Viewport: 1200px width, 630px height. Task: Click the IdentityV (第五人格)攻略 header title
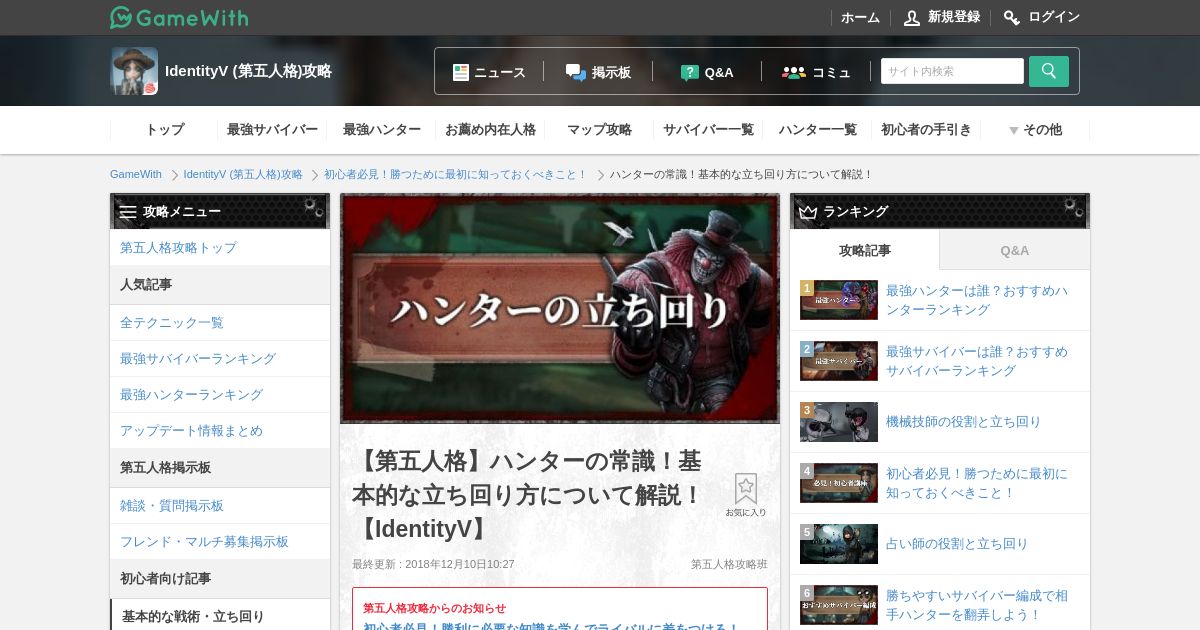[248, 71]
